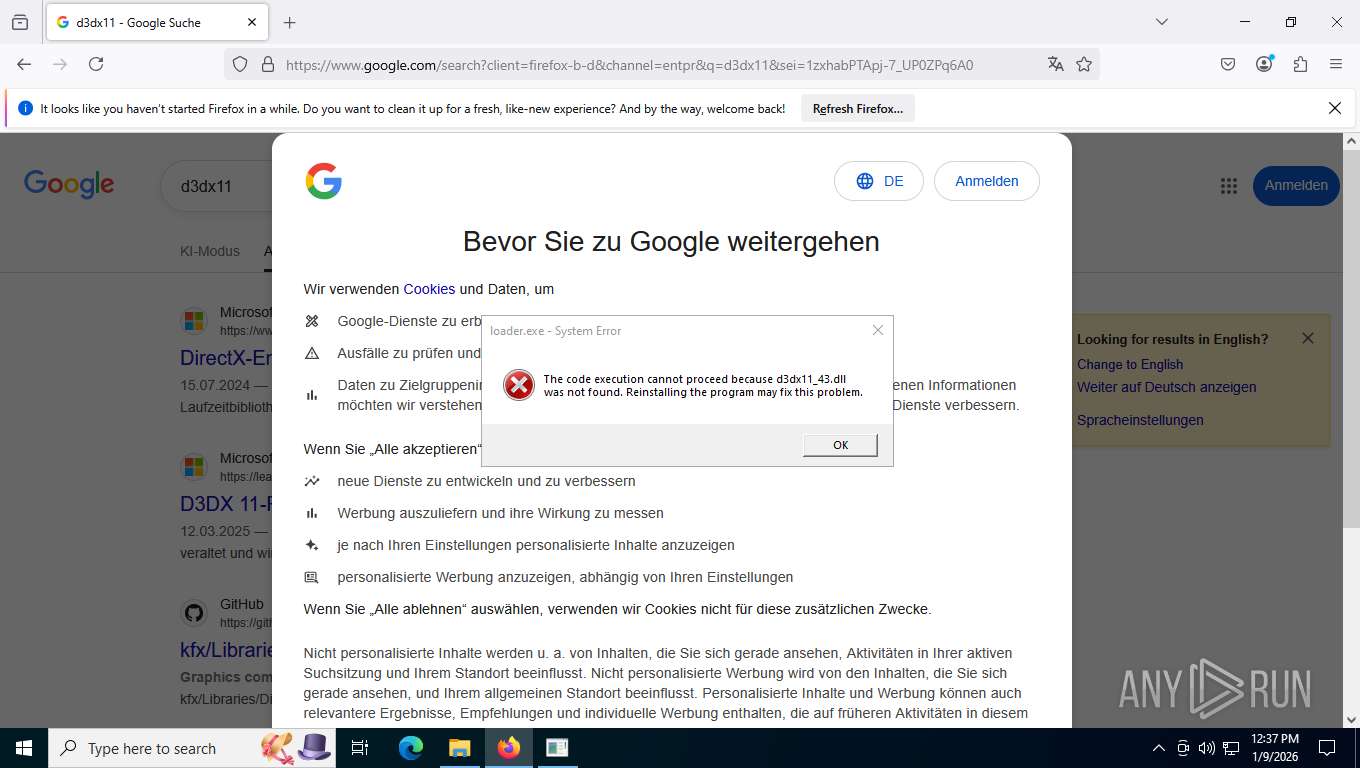Viewport: 1360px width, 768px height.
Task: Dismiss the Firefox refresh notification bar
Action: pyautogui.click(x=1334, y=108)
